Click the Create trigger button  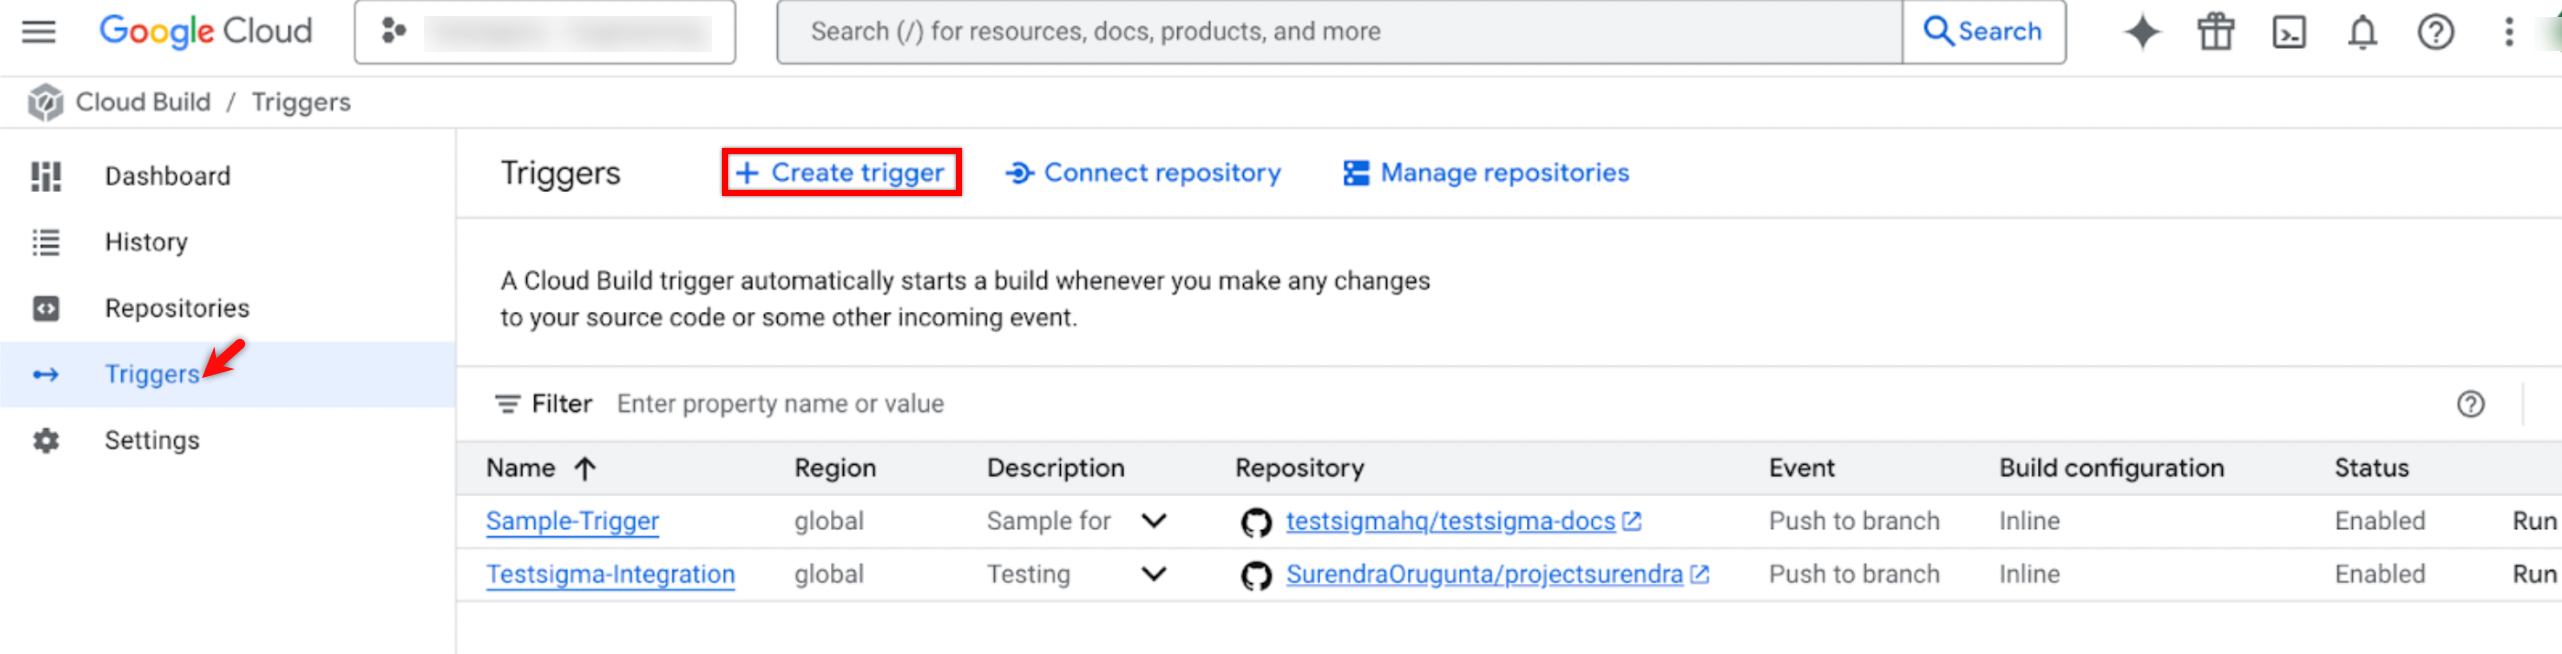tap(841, 173)
